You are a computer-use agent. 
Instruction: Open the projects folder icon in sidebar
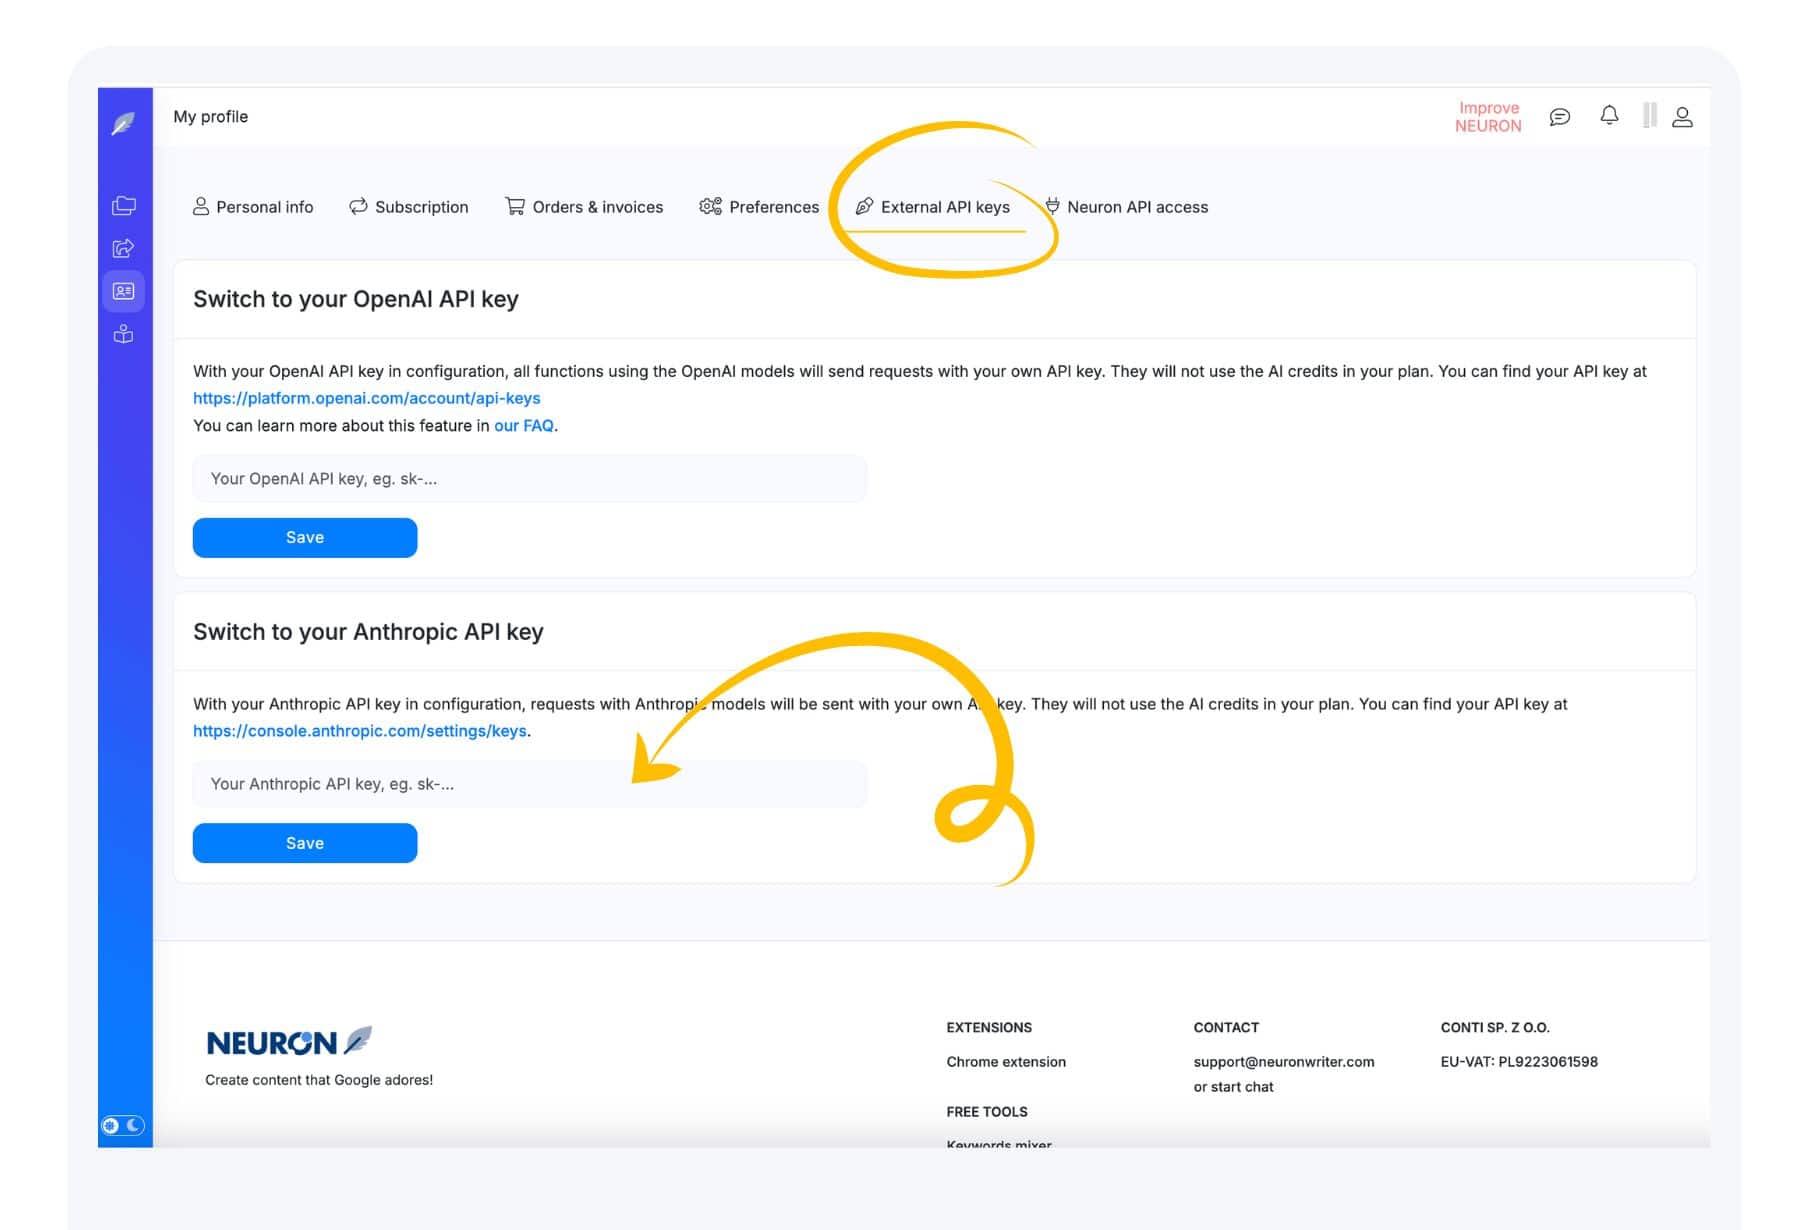[x=124, y=205]
